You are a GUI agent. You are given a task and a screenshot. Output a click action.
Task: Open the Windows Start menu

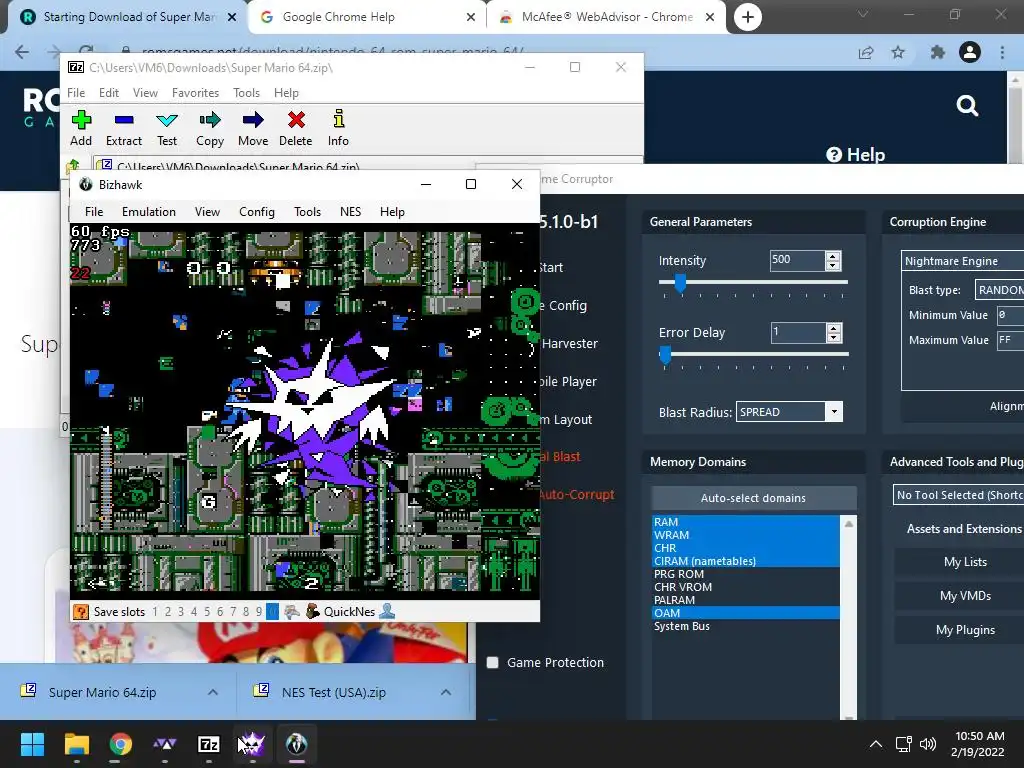click(x=32, y=744)
